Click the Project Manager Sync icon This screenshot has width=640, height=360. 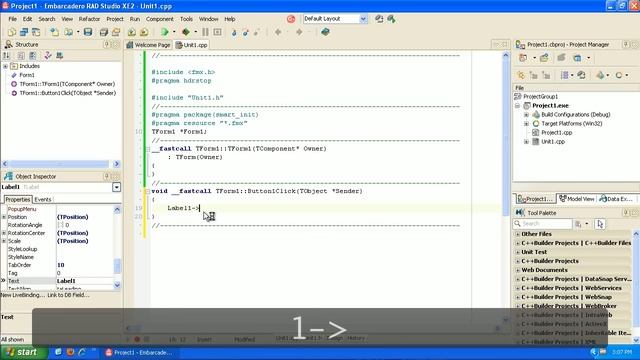point(582,75)
